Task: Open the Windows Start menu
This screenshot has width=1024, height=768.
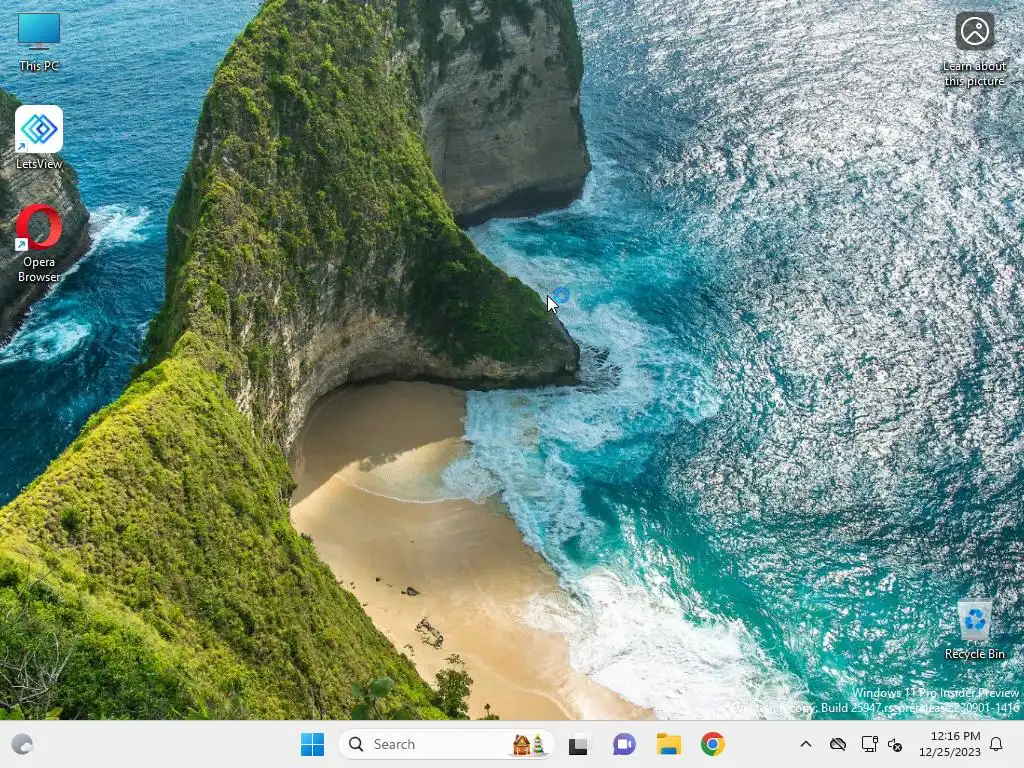Action: point(312,744)
